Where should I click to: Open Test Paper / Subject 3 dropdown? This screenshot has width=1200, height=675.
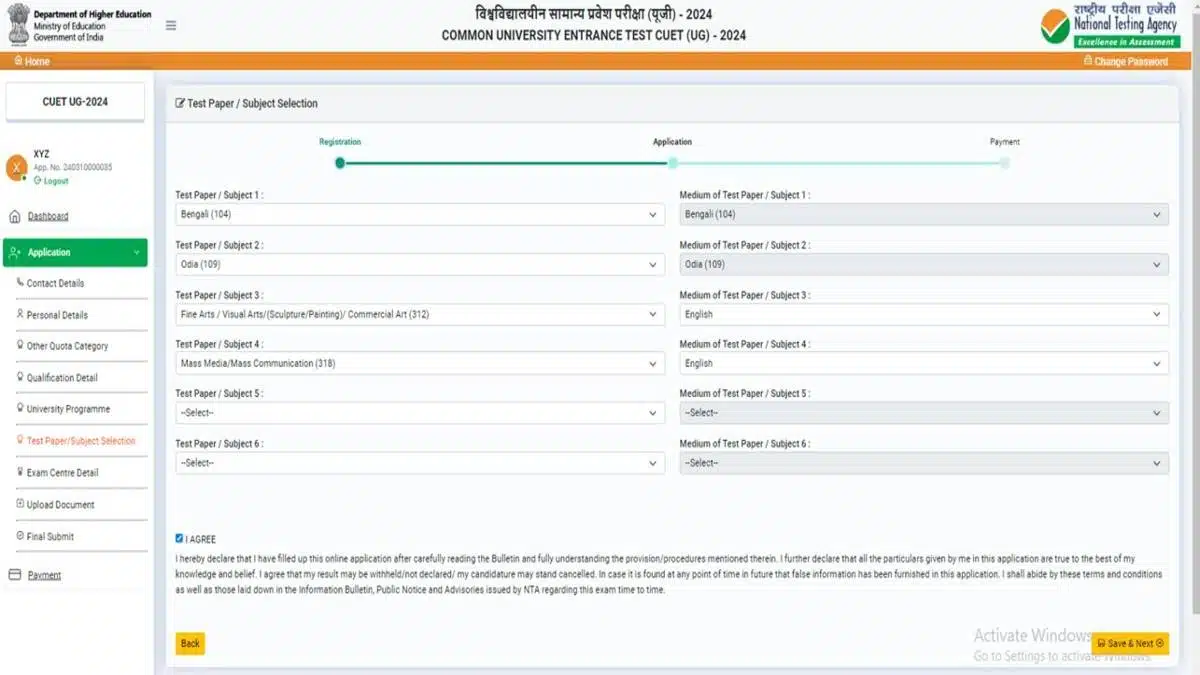(x=420, y=314)
